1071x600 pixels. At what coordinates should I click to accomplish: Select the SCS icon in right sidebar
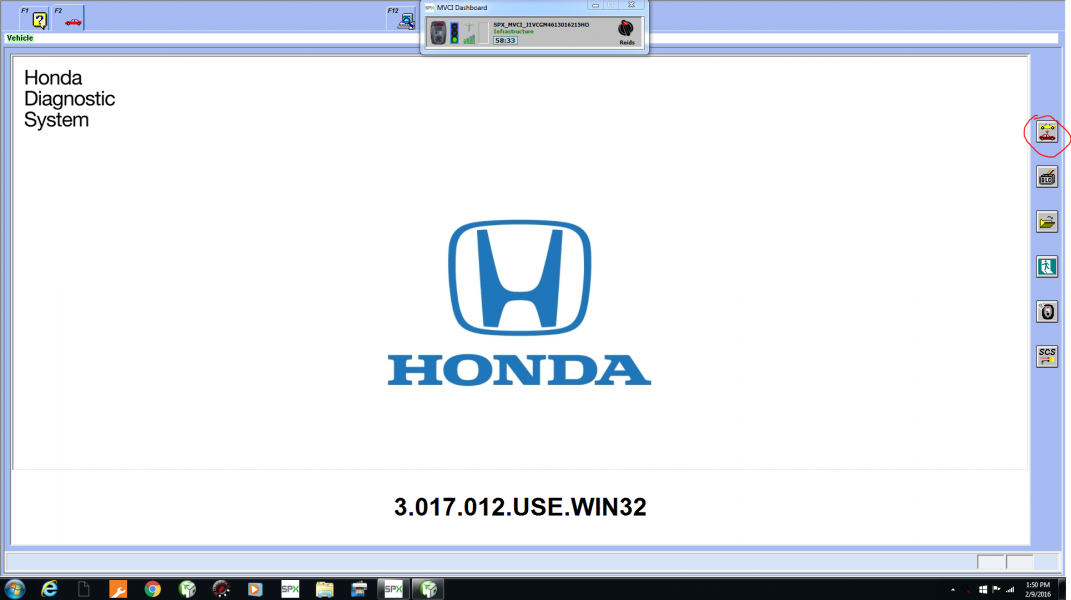1046,356
